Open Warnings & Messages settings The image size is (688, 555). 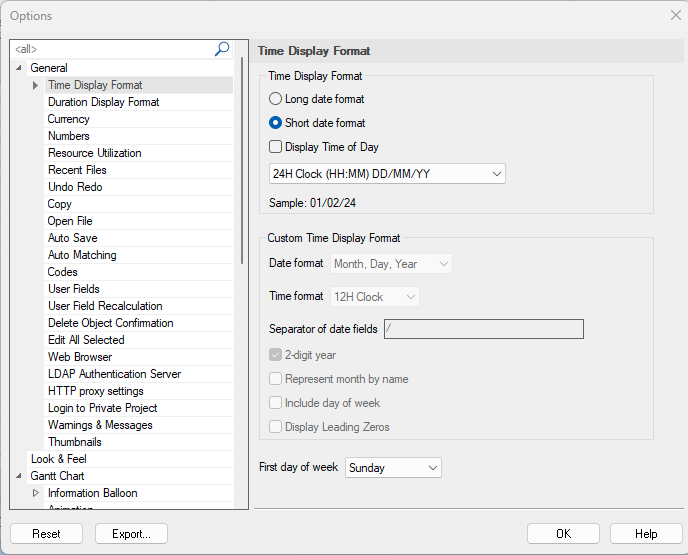100,425
